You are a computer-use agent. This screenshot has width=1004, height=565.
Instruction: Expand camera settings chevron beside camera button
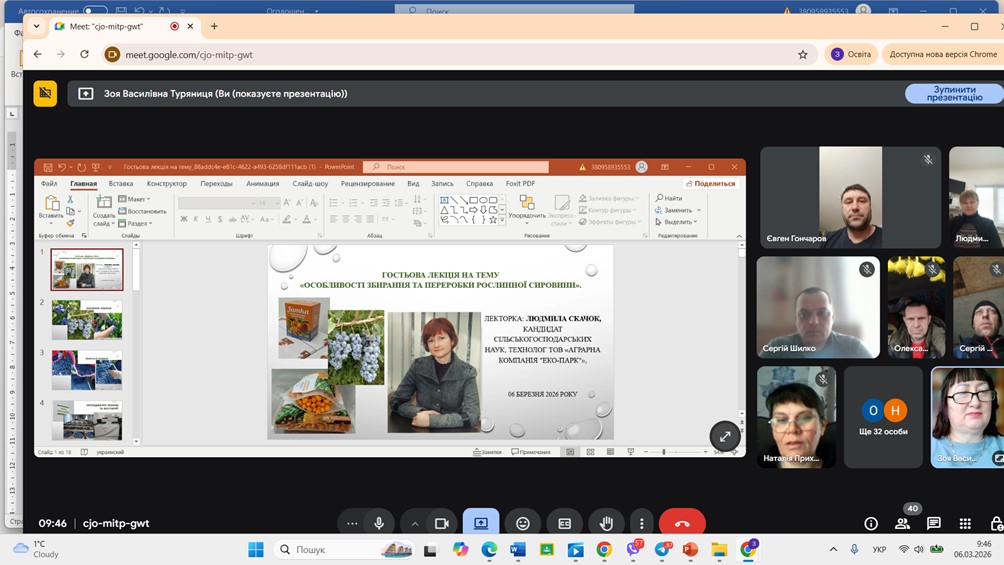pyautogui.click(x=415, y=523)
